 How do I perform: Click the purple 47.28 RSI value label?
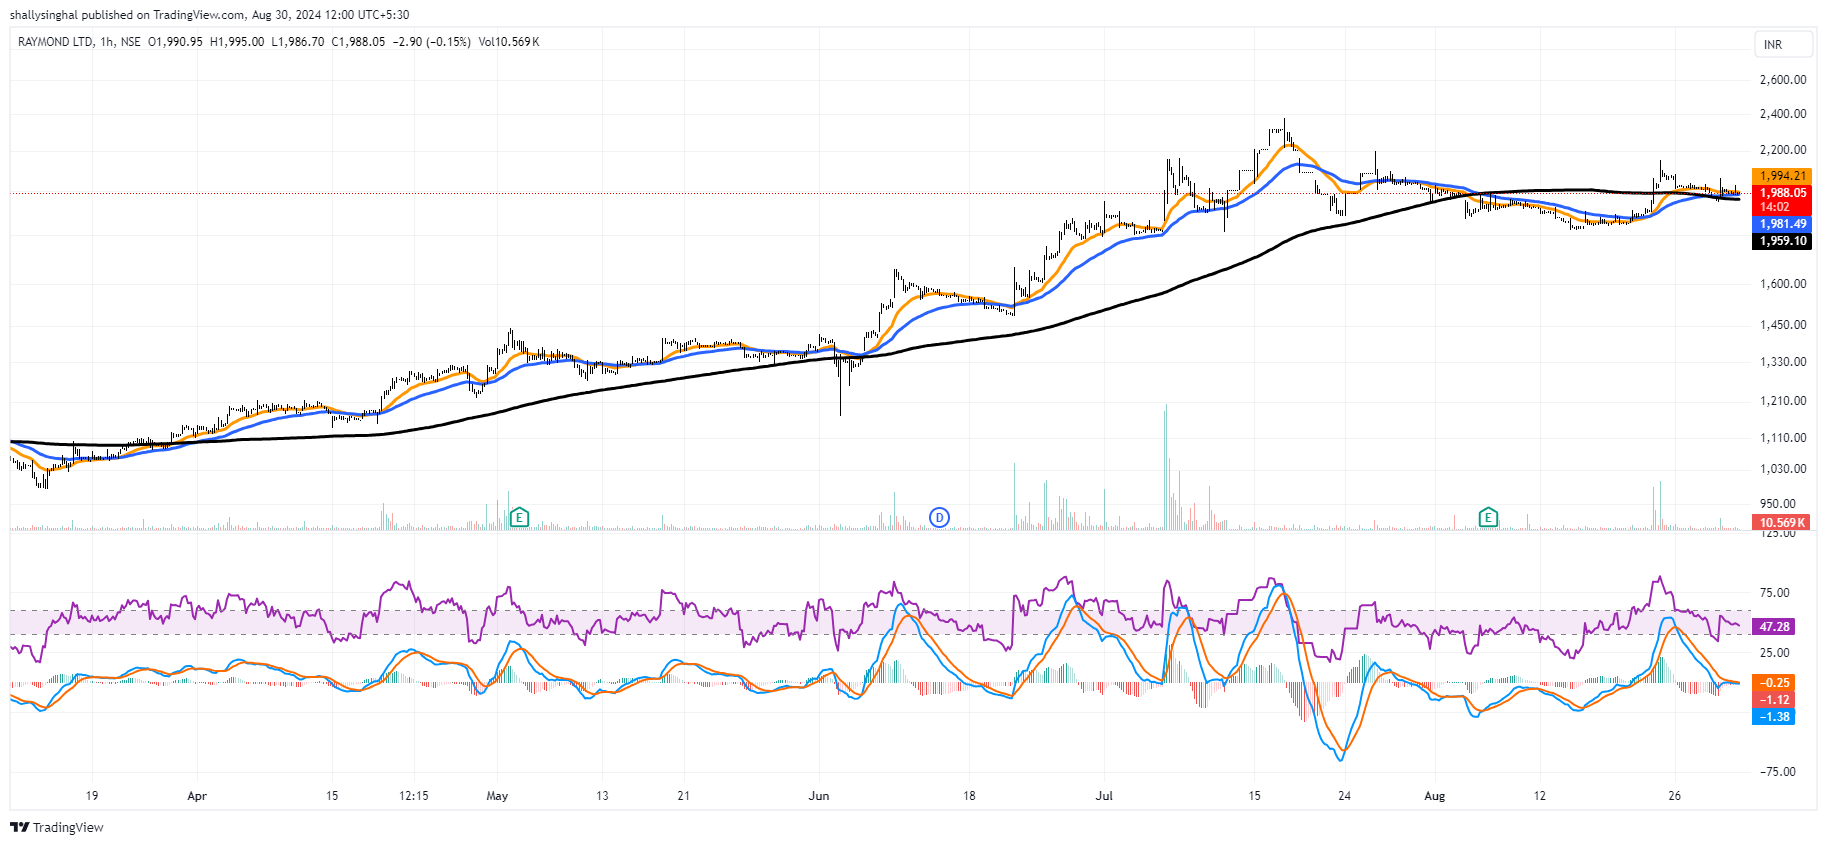pos(1774,627)
